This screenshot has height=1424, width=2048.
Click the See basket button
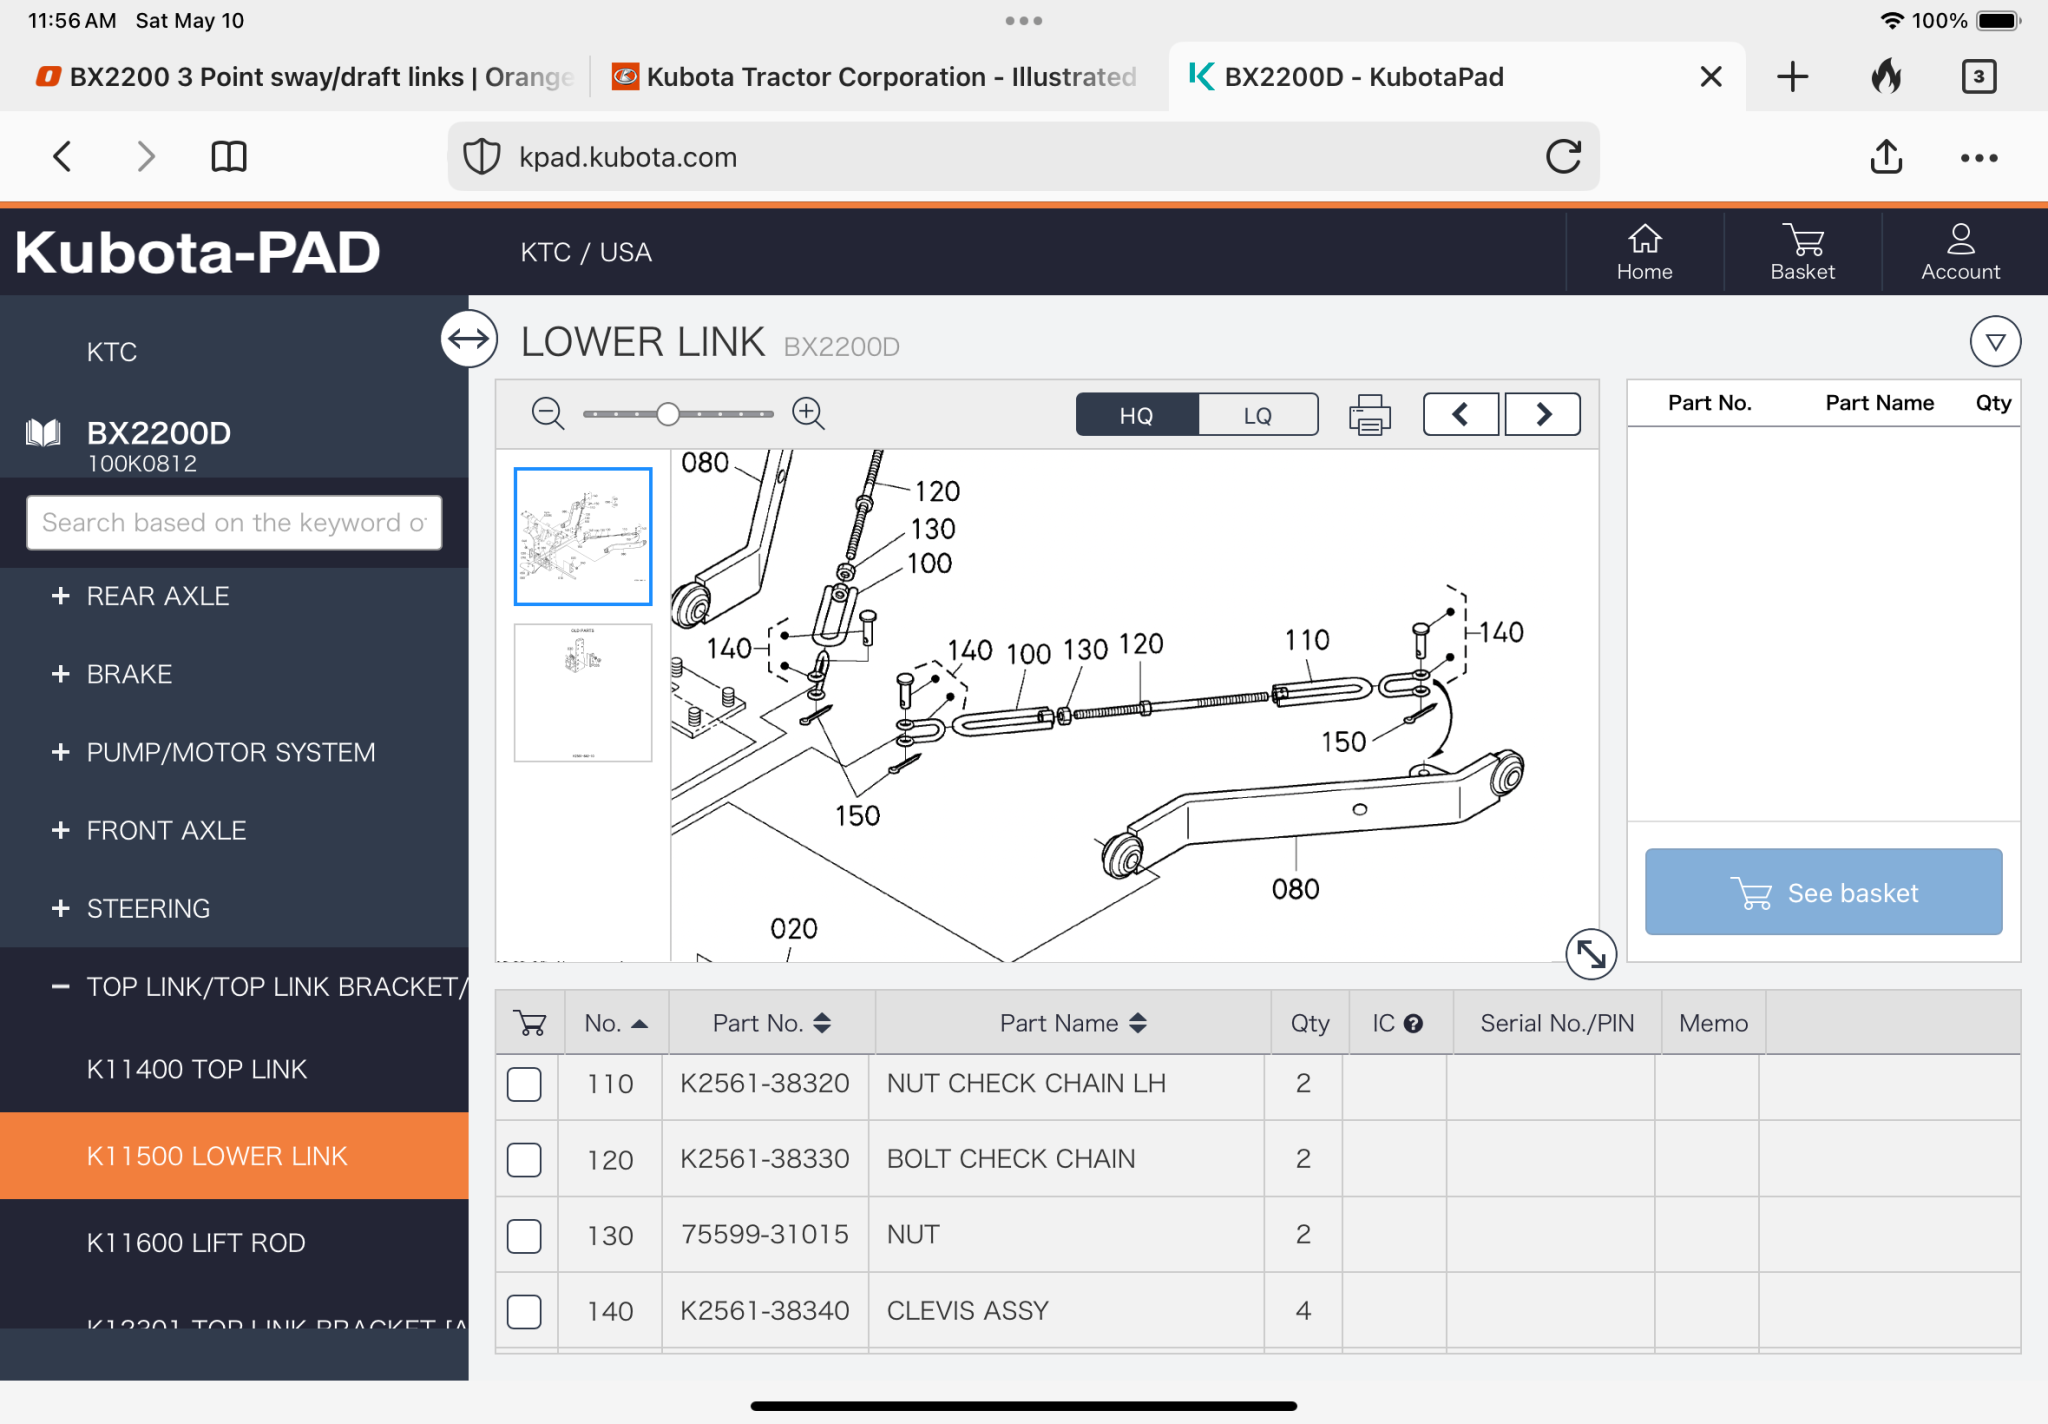(1823, 892)
